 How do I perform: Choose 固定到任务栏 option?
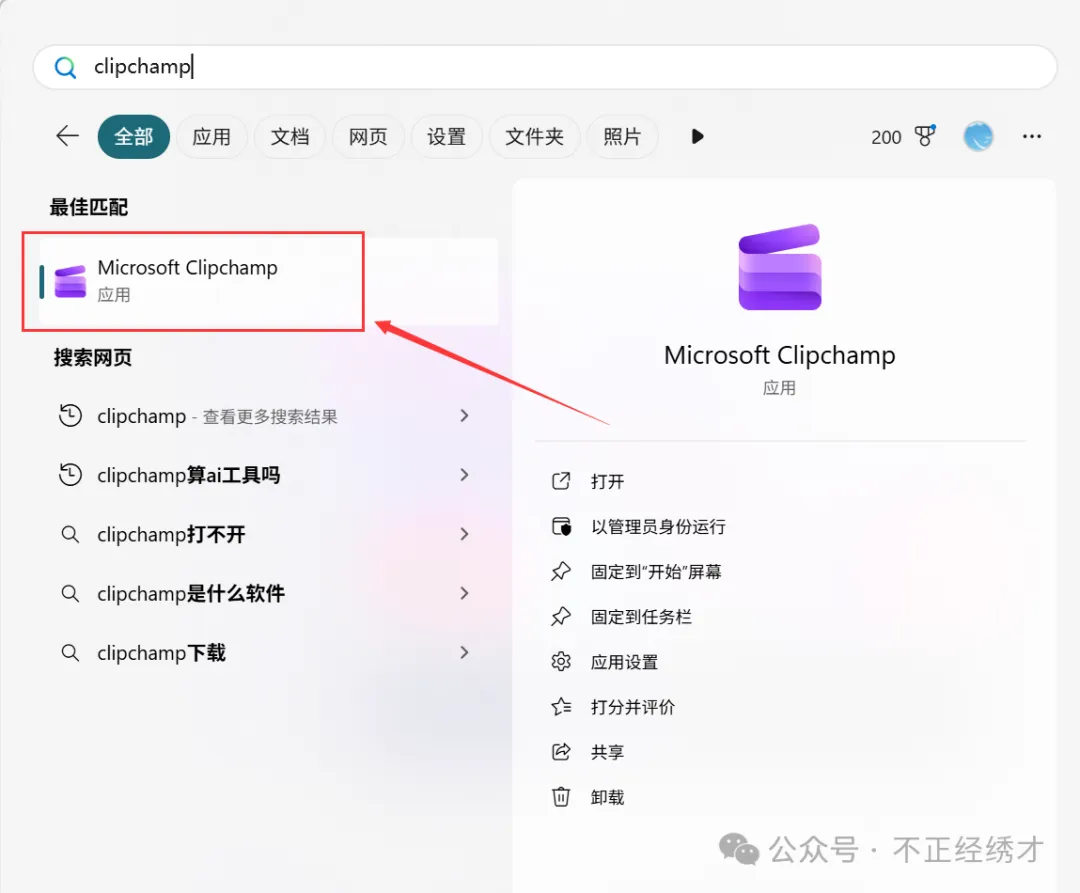coord(641,617)
